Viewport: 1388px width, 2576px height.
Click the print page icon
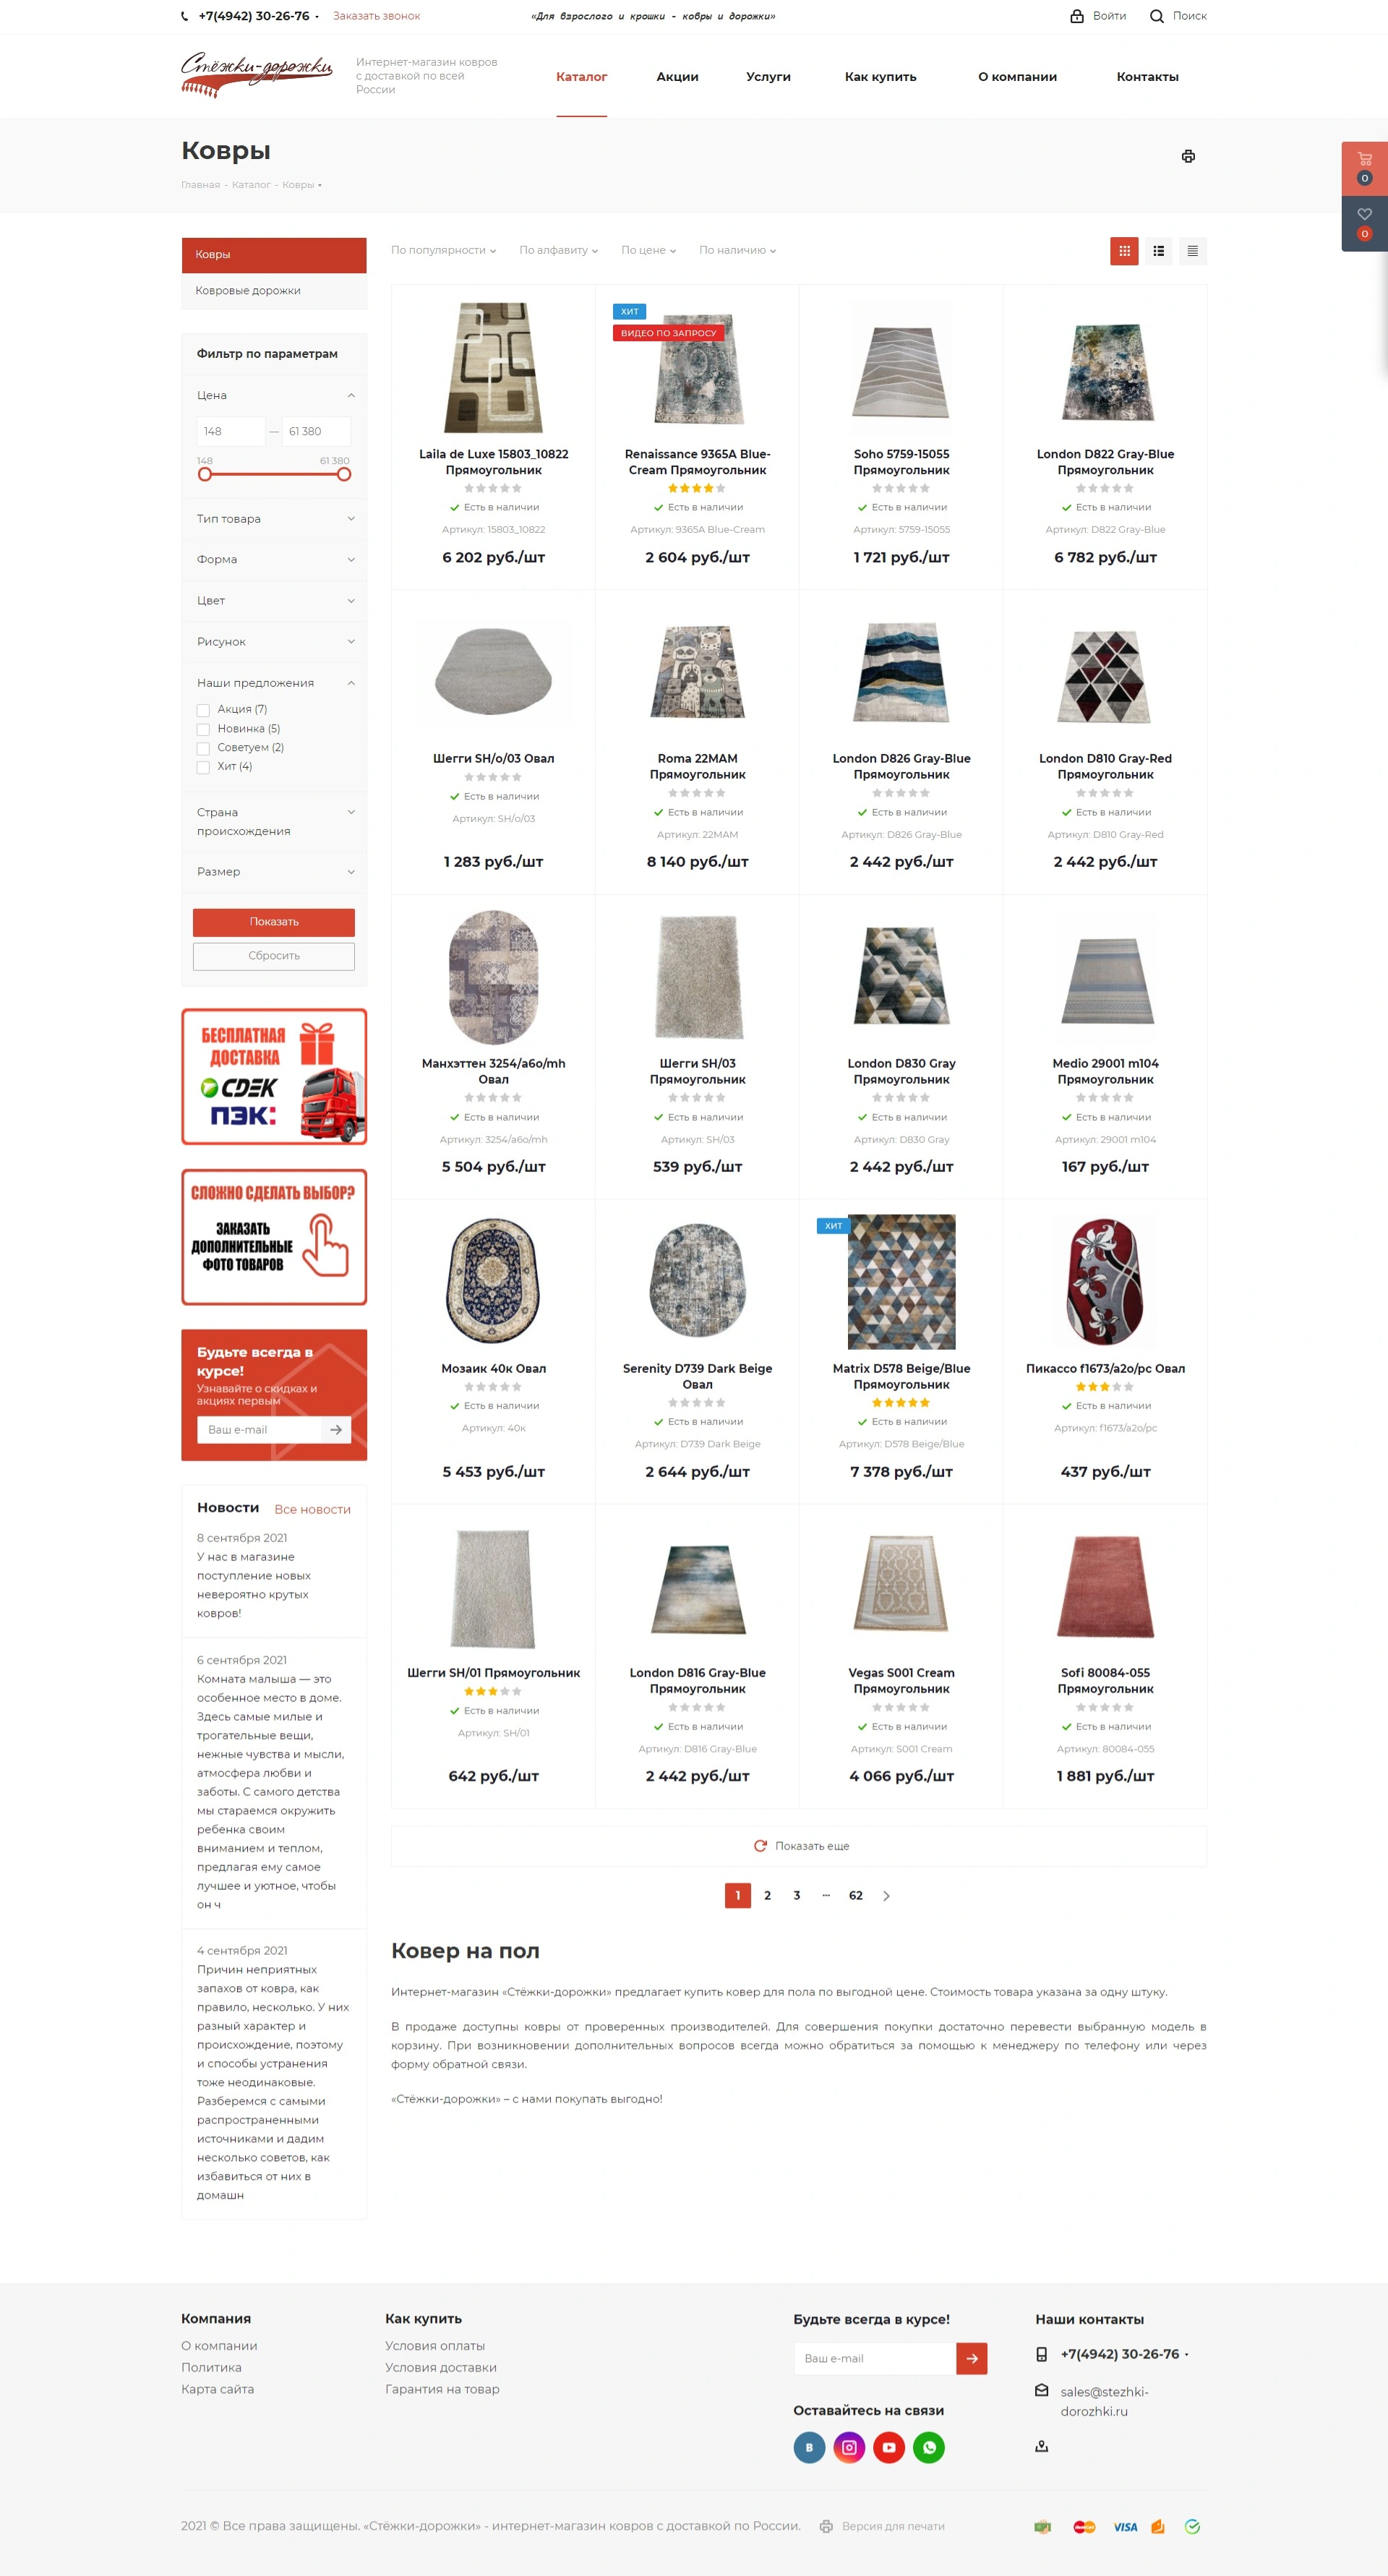pyautogui.click(x=1188, y=156)
